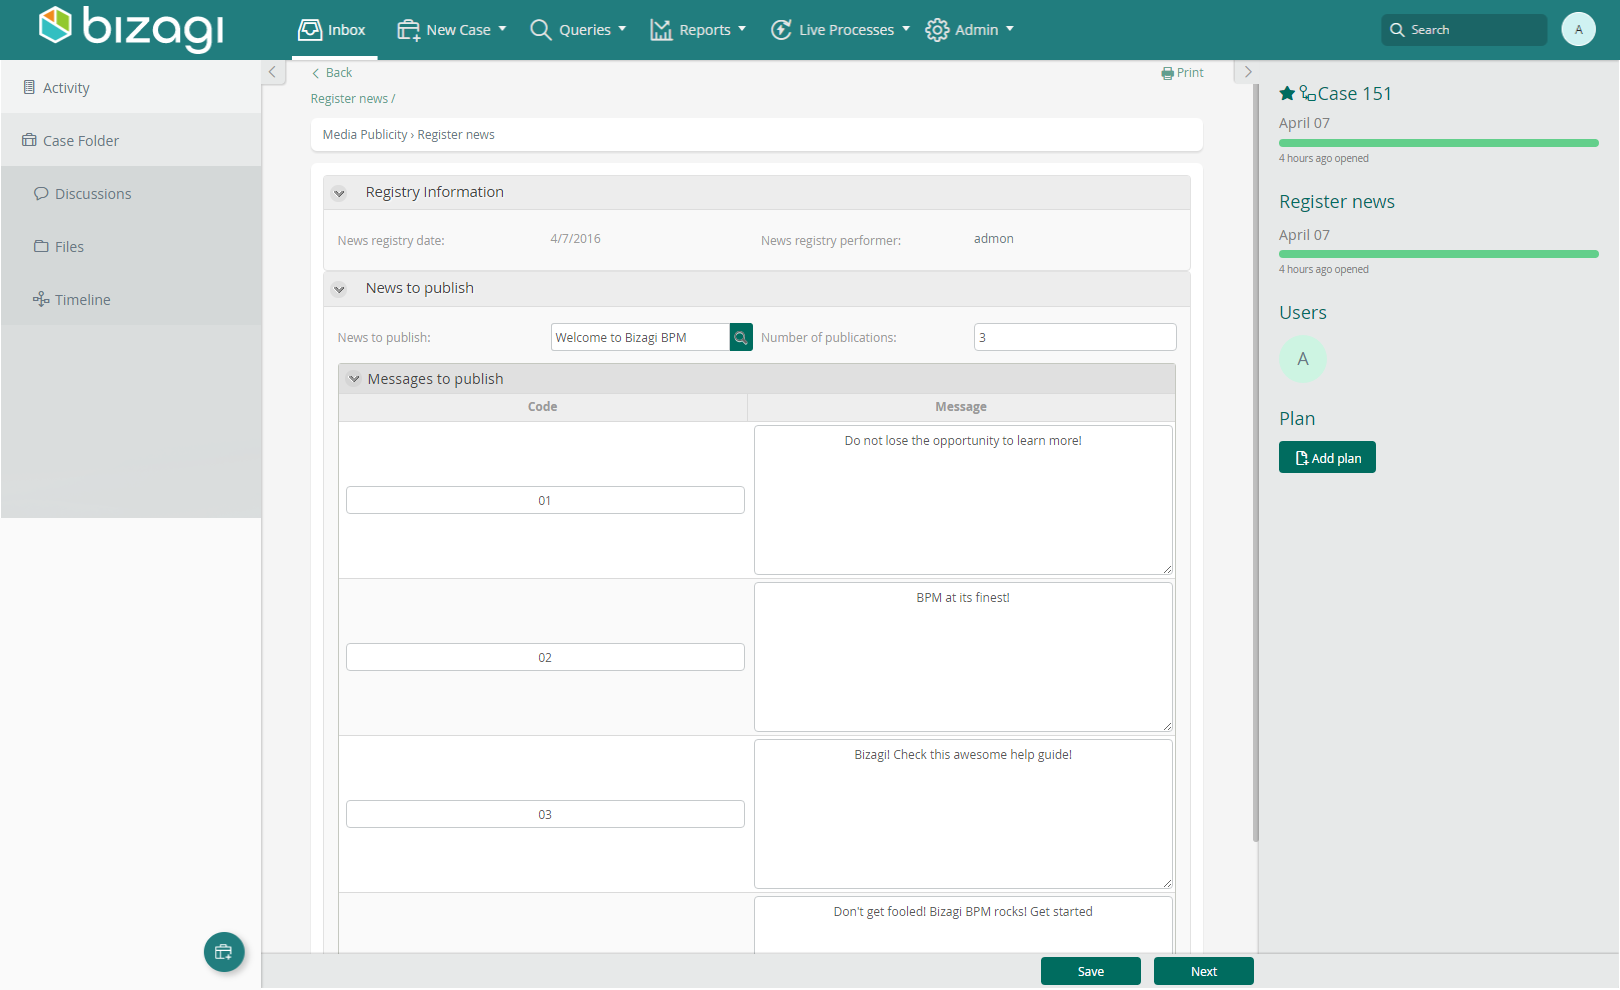Open Files in the sidebar
Viewport: 1620px width, 990px height.
point(131,246)
